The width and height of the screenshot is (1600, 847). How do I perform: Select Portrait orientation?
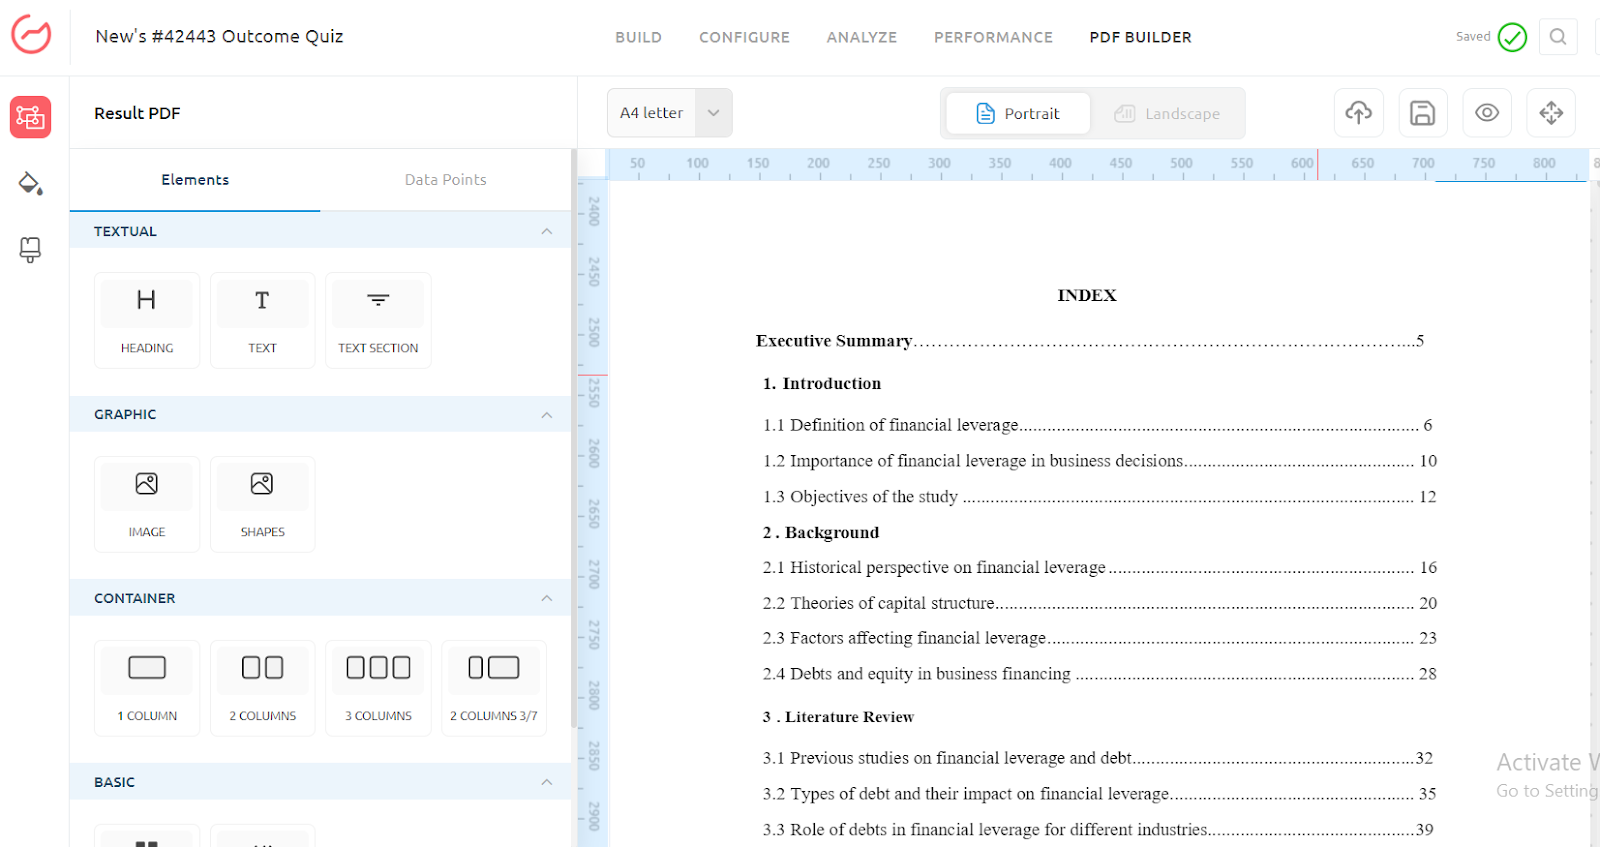pos(1018,113)
